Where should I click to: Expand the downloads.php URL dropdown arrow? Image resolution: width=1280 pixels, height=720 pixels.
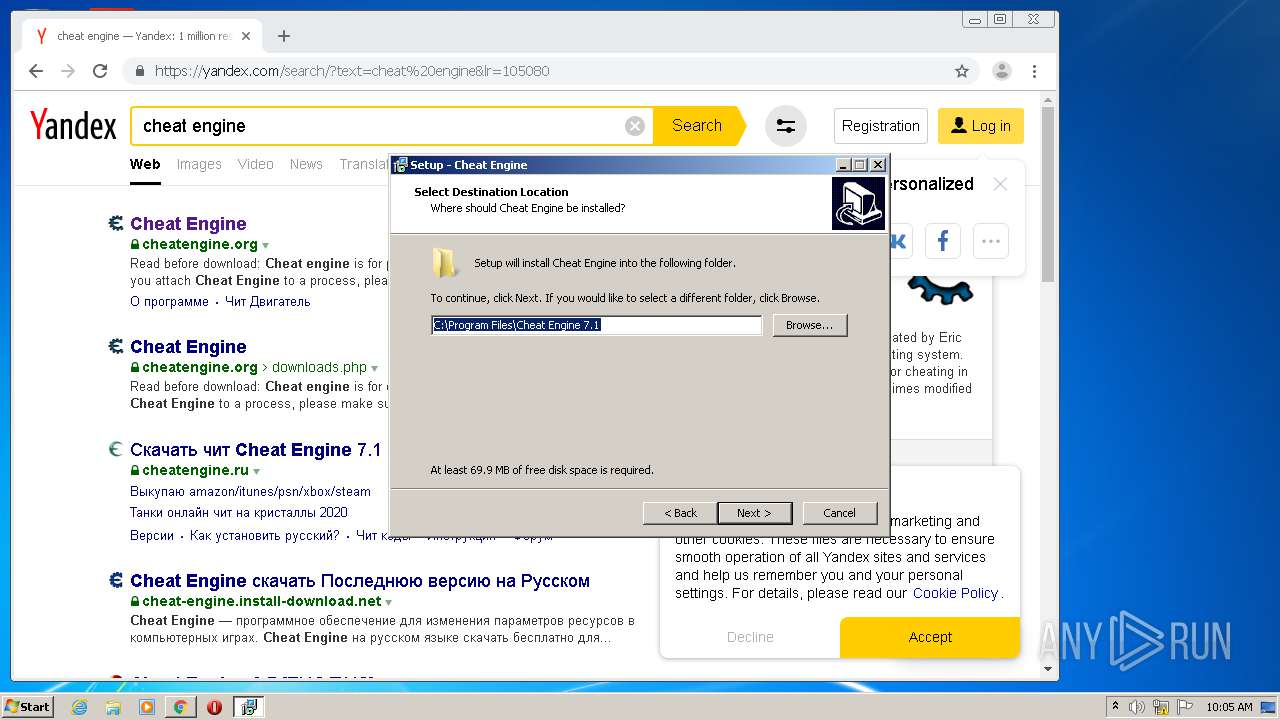tap(375, 368)
